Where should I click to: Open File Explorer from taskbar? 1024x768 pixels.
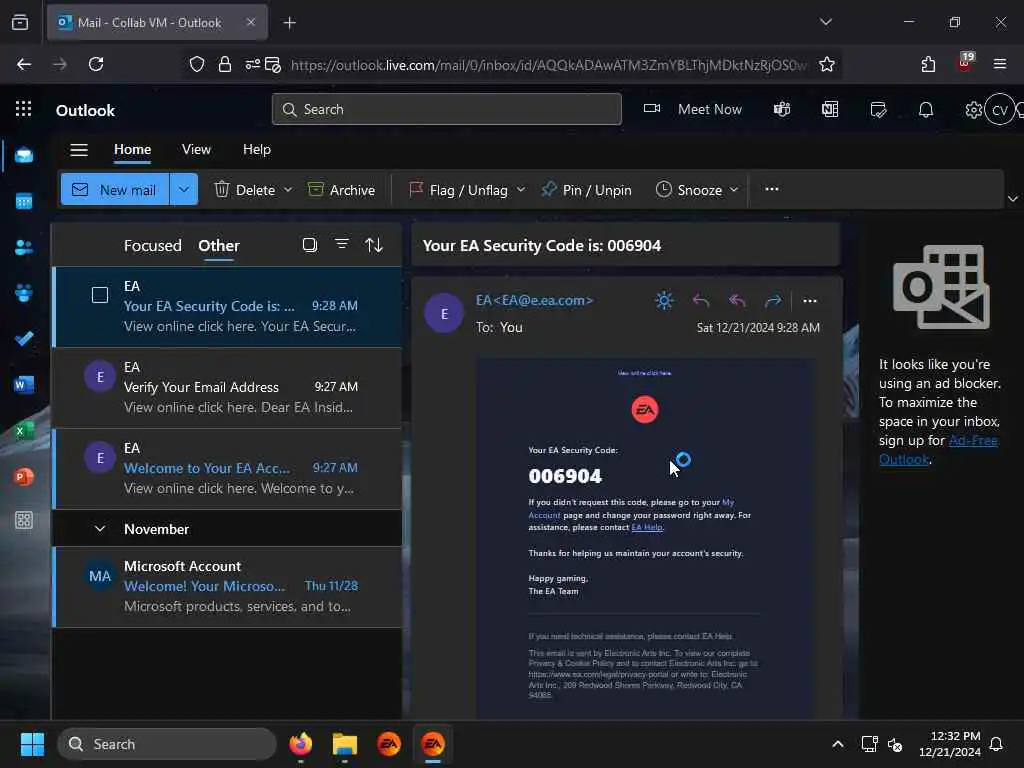pos(345,744)
